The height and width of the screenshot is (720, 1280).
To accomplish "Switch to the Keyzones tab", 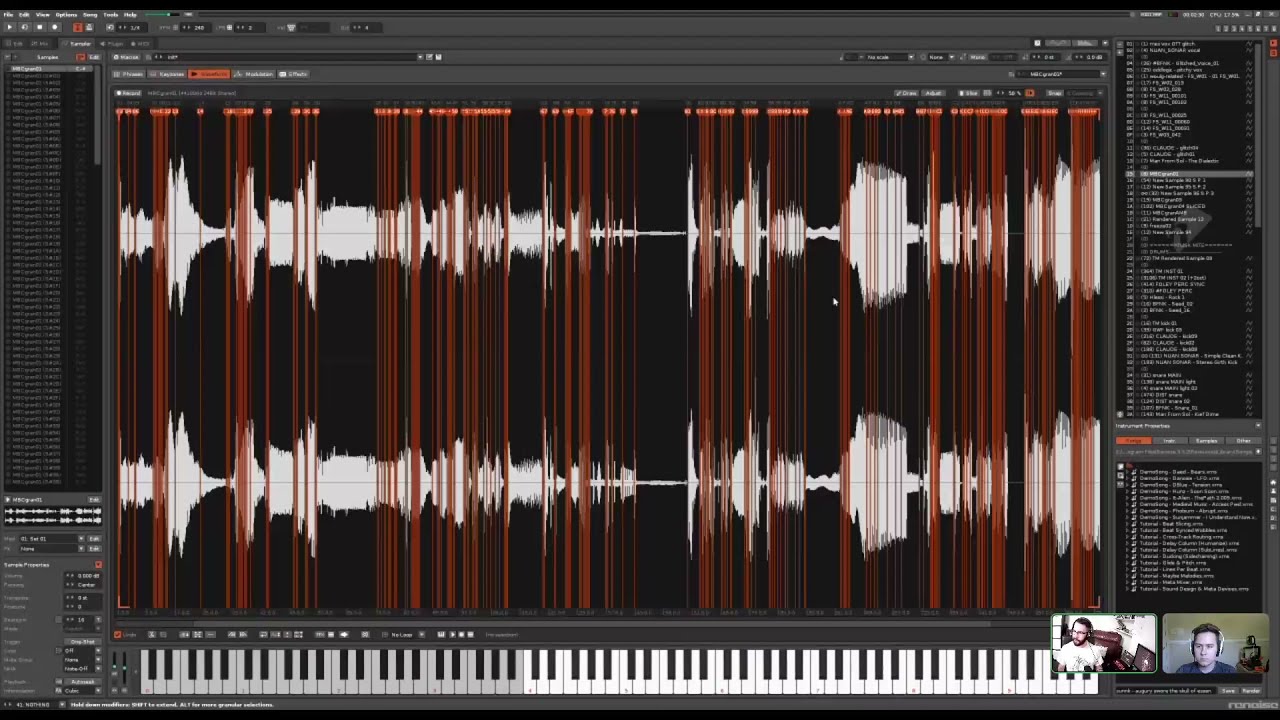I will 168,74.
